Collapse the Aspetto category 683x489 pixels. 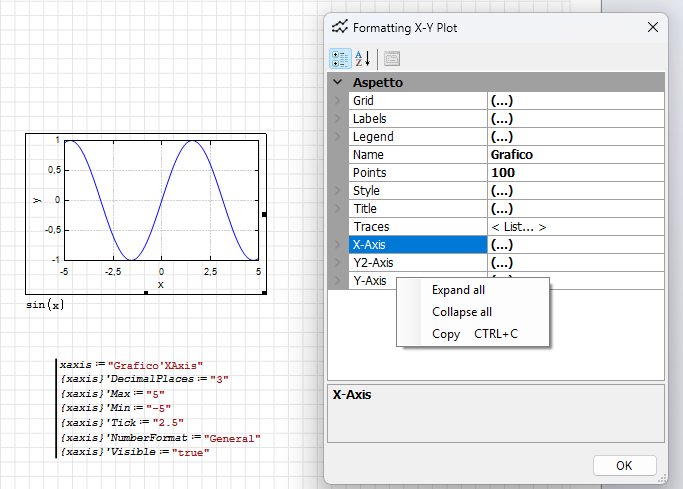pos(338,83)
